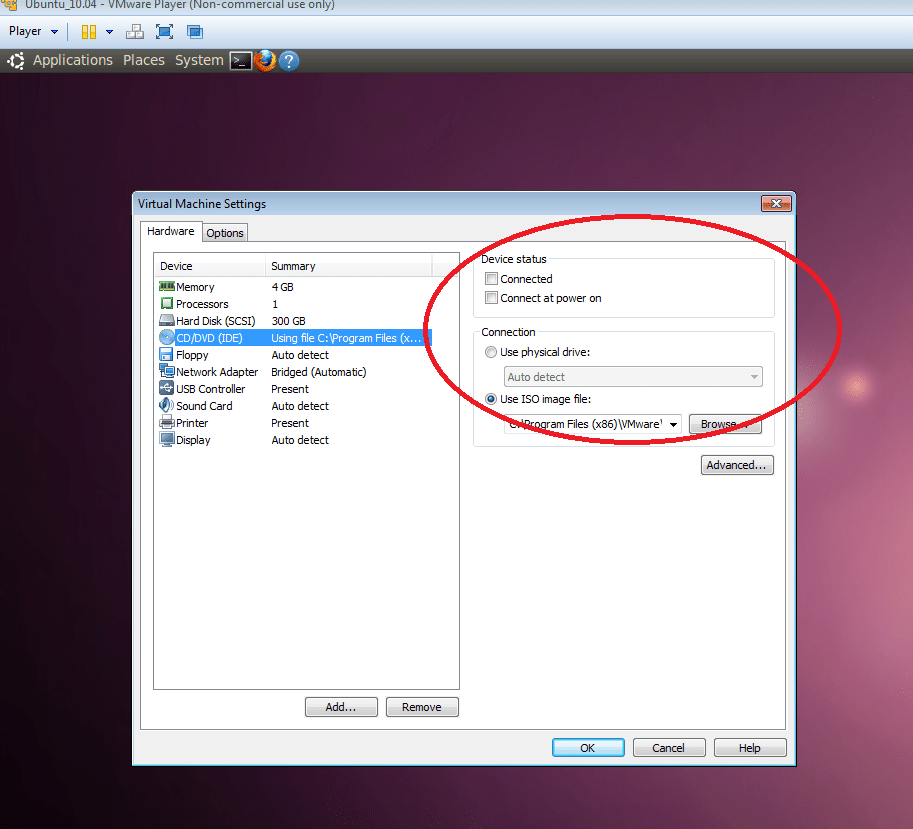
Task: Click the Display device icon
Action: 167,440
